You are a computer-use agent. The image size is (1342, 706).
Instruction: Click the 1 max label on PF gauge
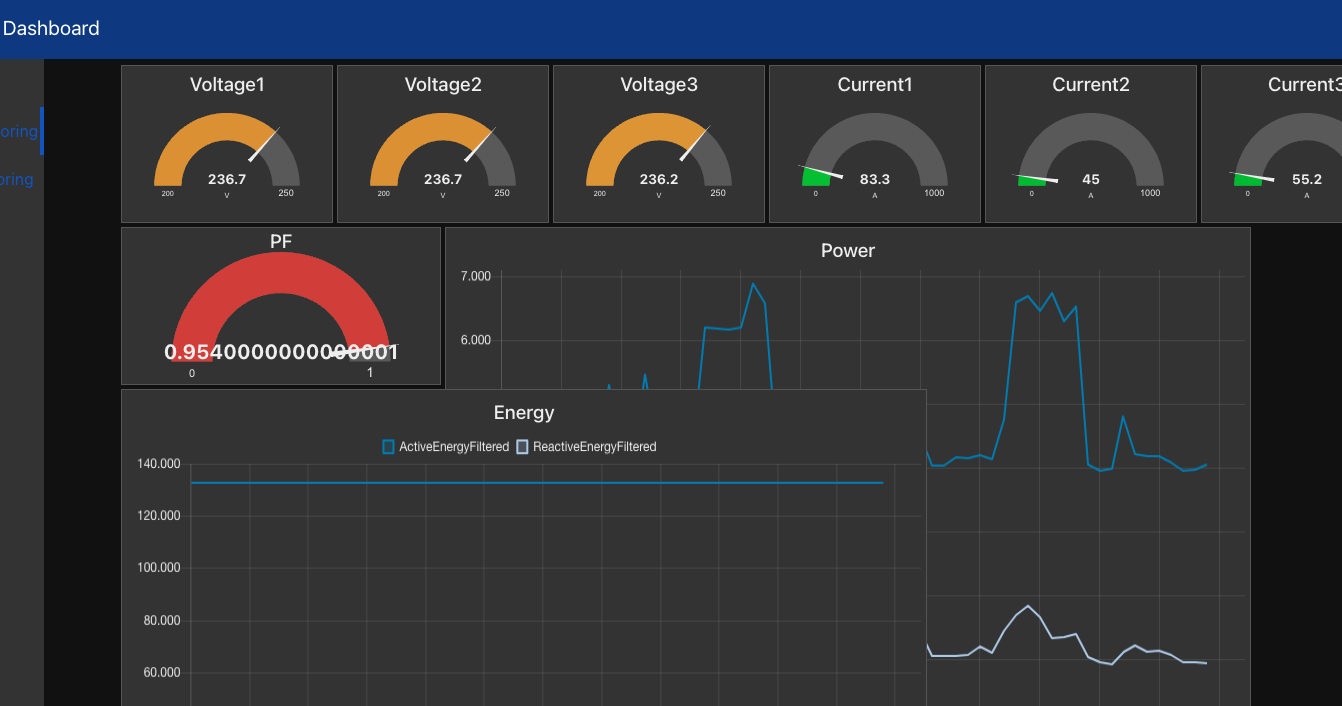[370, 373]
